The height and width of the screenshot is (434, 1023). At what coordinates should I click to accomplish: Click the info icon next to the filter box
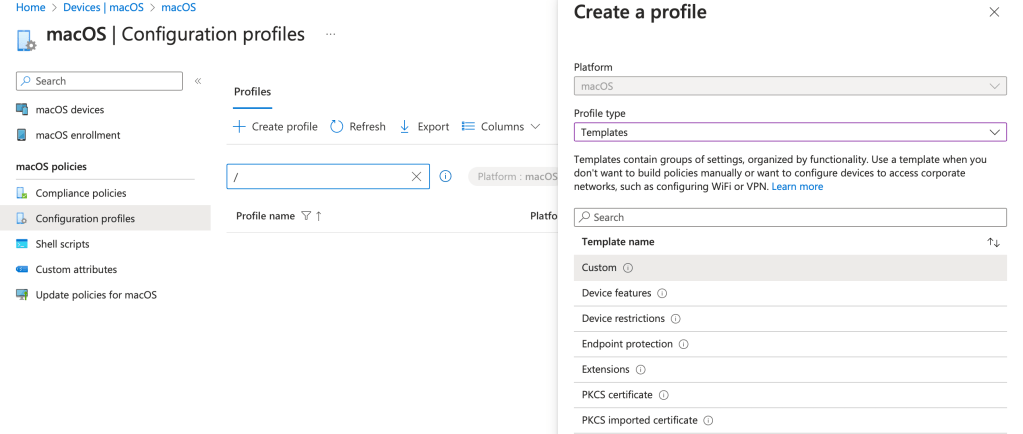pos(446,177)
